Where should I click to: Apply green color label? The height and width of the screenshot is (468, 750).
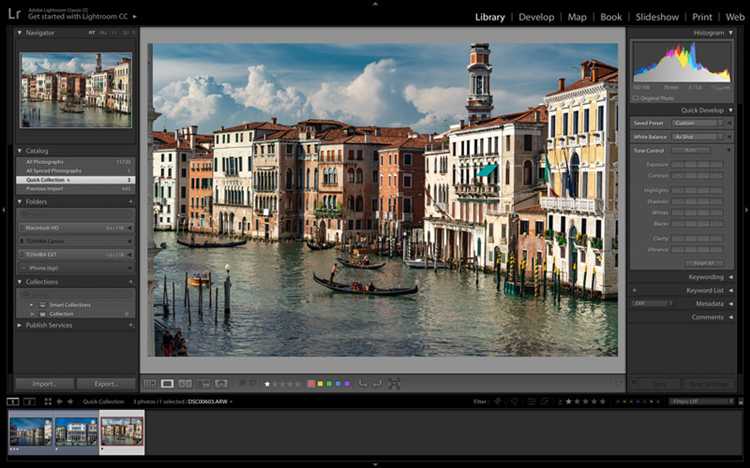329,384
